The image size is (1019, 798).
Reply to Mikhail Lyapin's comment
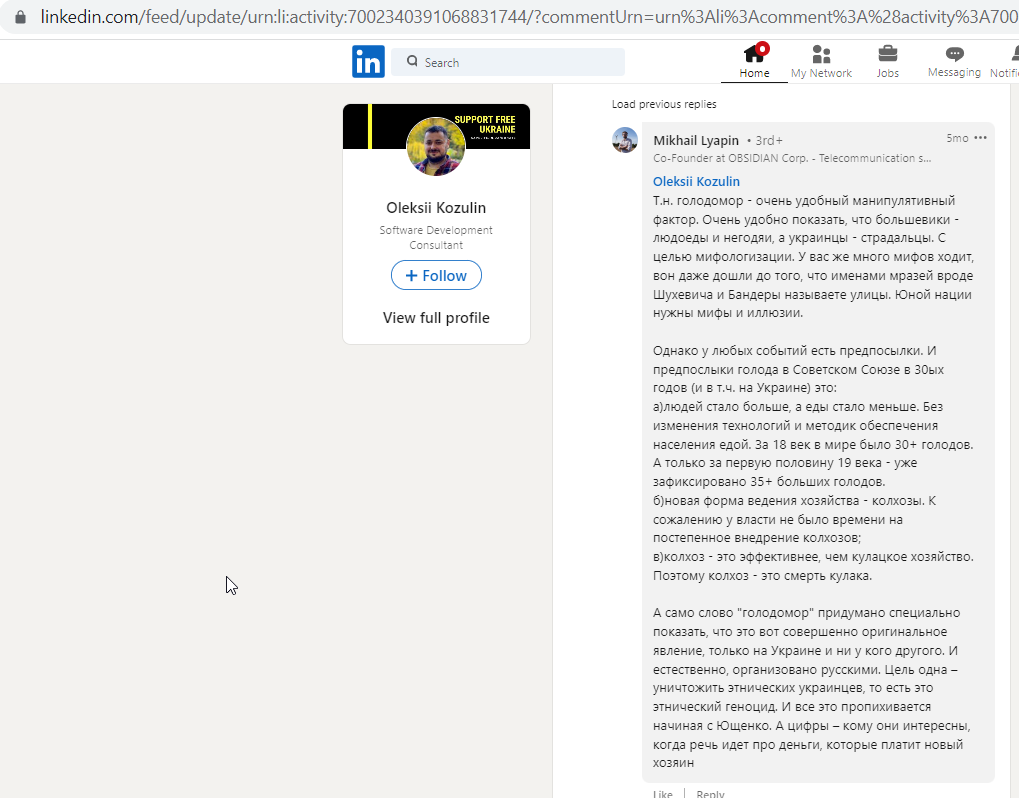710,793
